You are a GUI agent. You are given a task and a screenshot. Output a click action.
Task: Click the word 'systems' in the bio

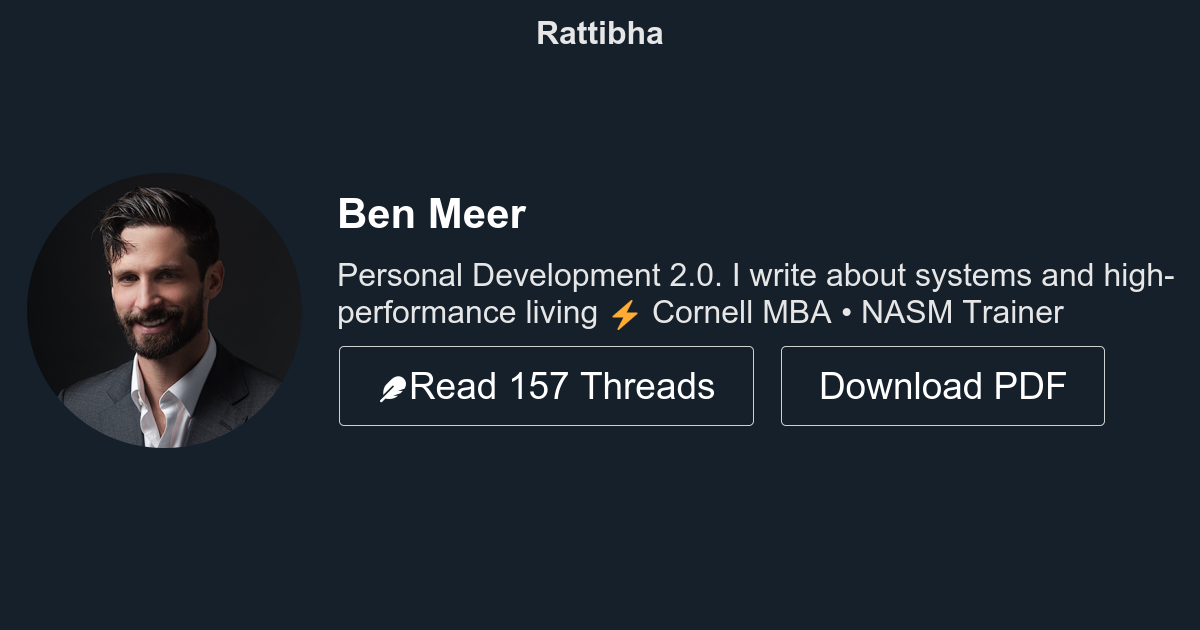click(x=973, y=275)
